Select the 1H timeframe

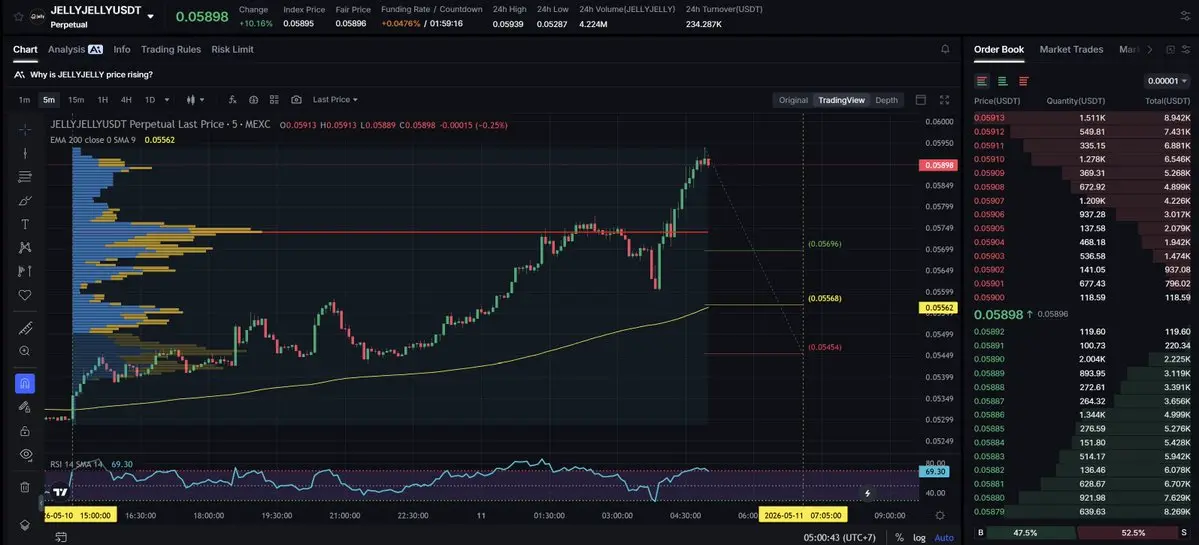102,99
